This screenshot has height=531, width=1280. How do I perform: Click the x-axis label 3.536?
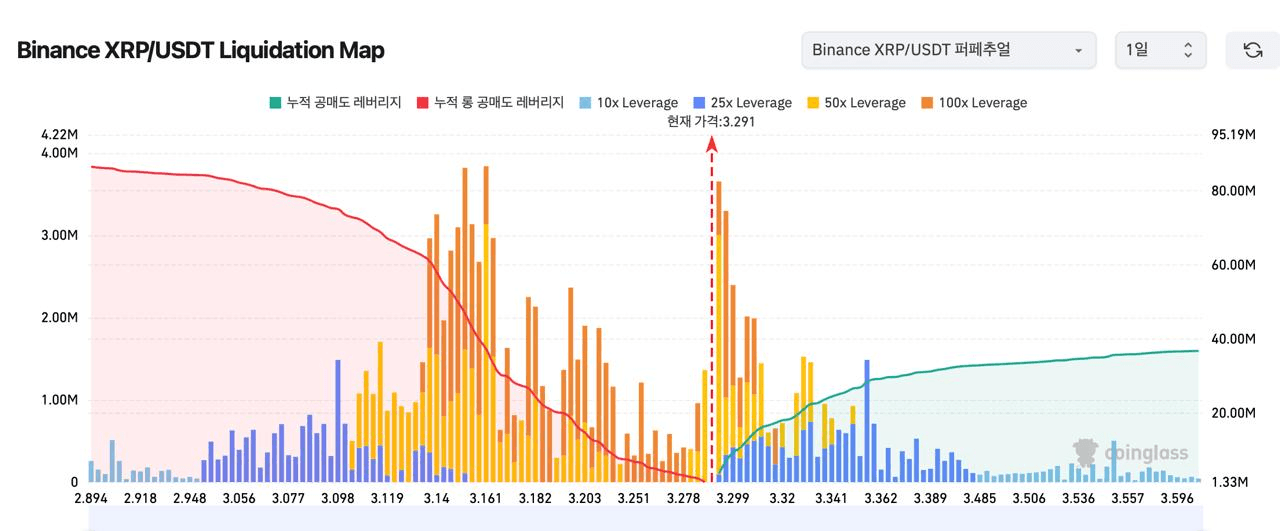point(1078,498)
